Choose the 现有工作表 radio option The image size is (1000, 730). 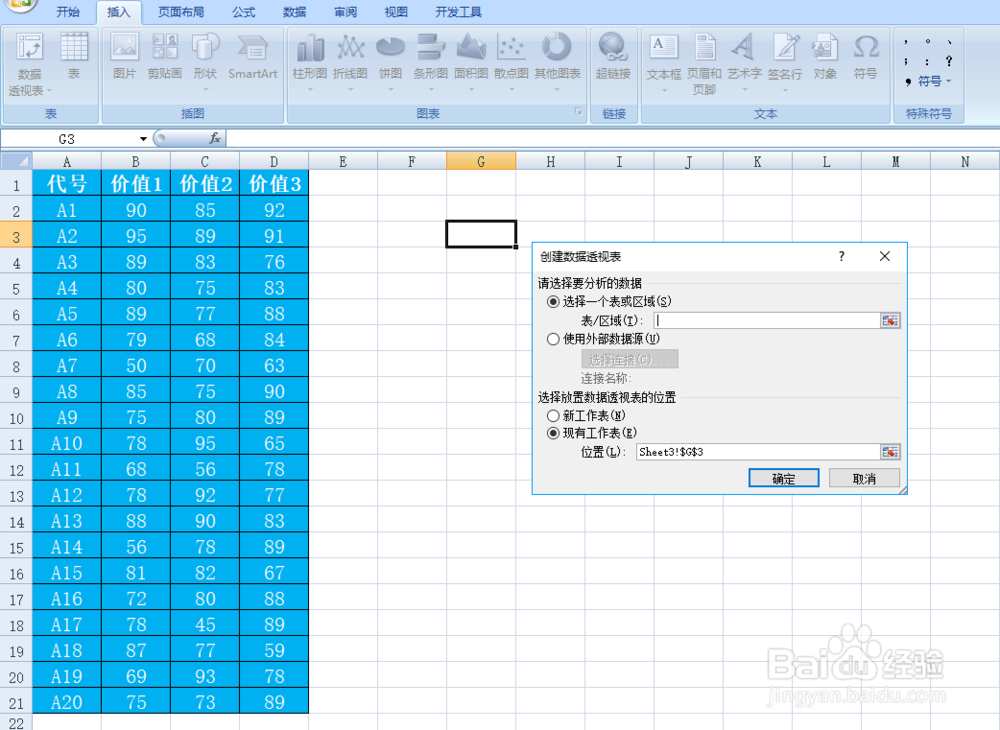click(553, 433)
